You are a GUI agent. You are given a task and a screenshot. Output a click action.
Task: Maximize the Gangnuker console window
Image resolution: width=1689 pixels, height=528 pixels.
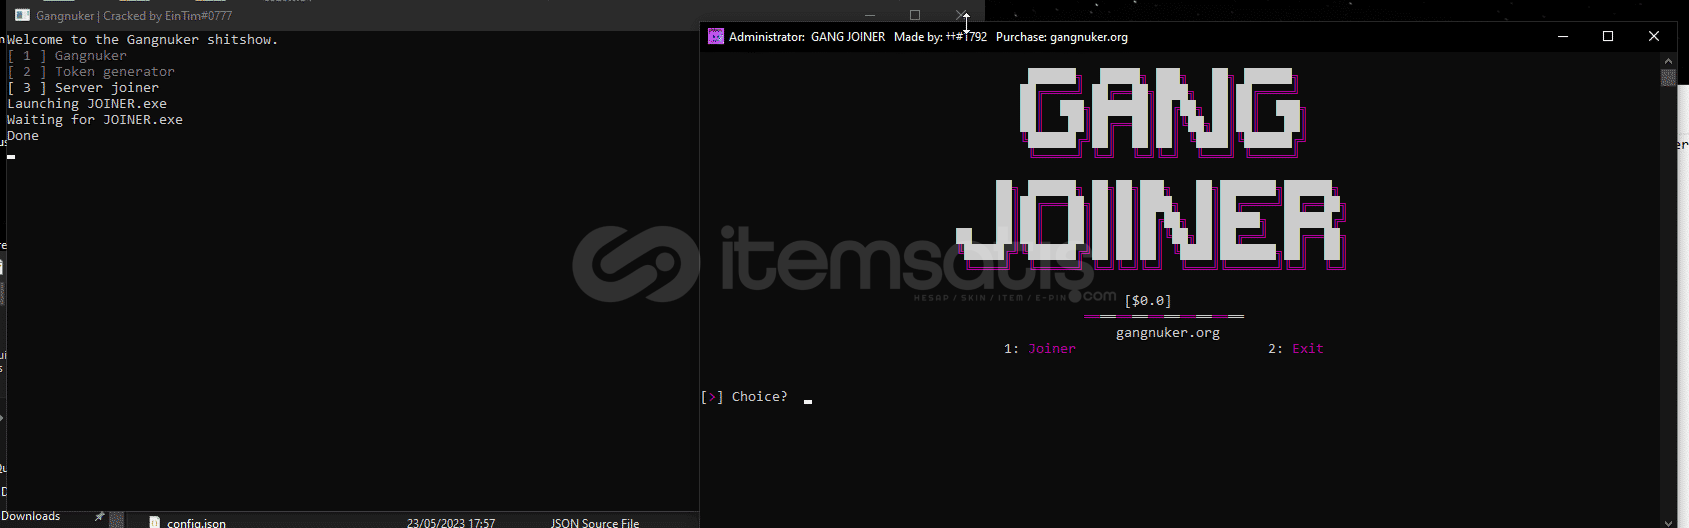[x=915, y=15]
